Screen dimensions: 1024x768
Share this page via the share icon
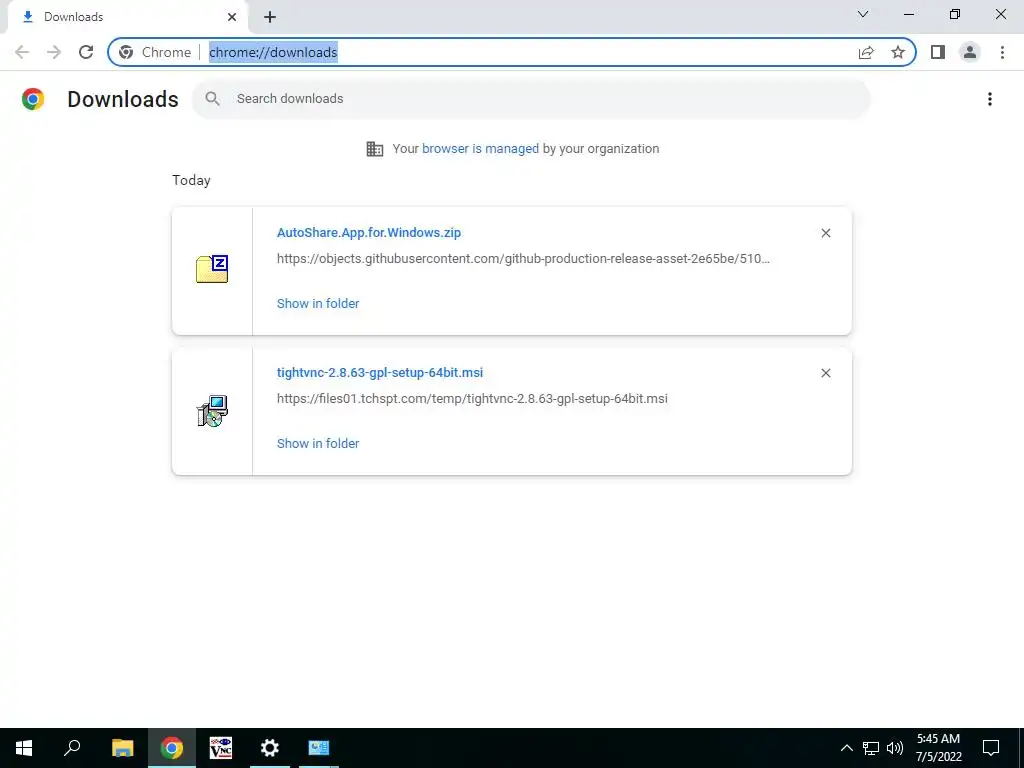click(866, 52)
